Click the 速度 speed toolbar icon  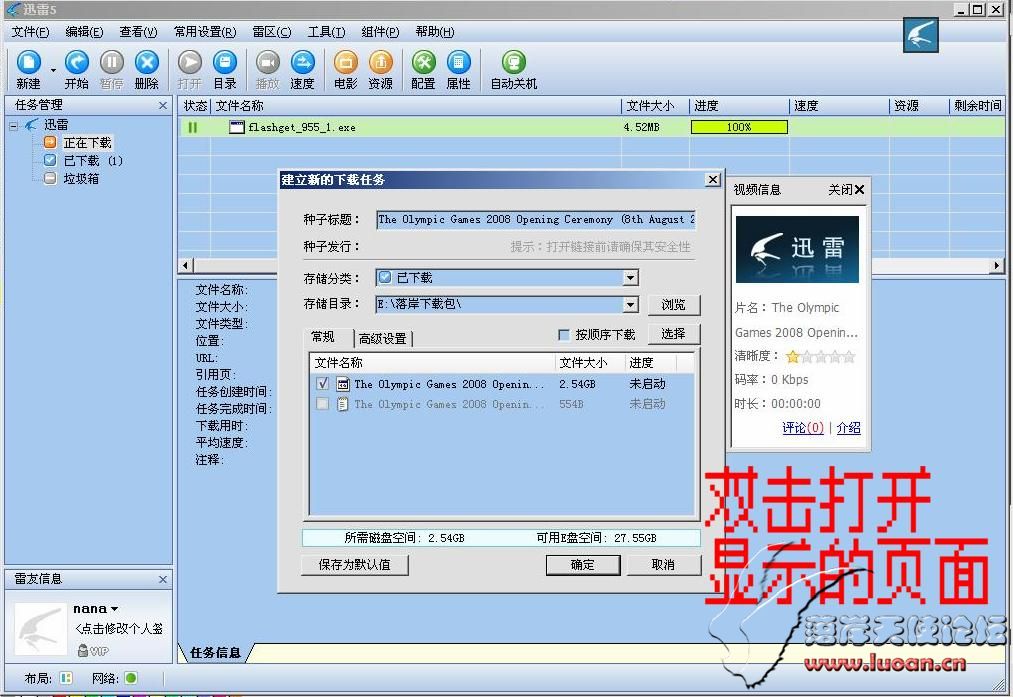pos(302,63)
